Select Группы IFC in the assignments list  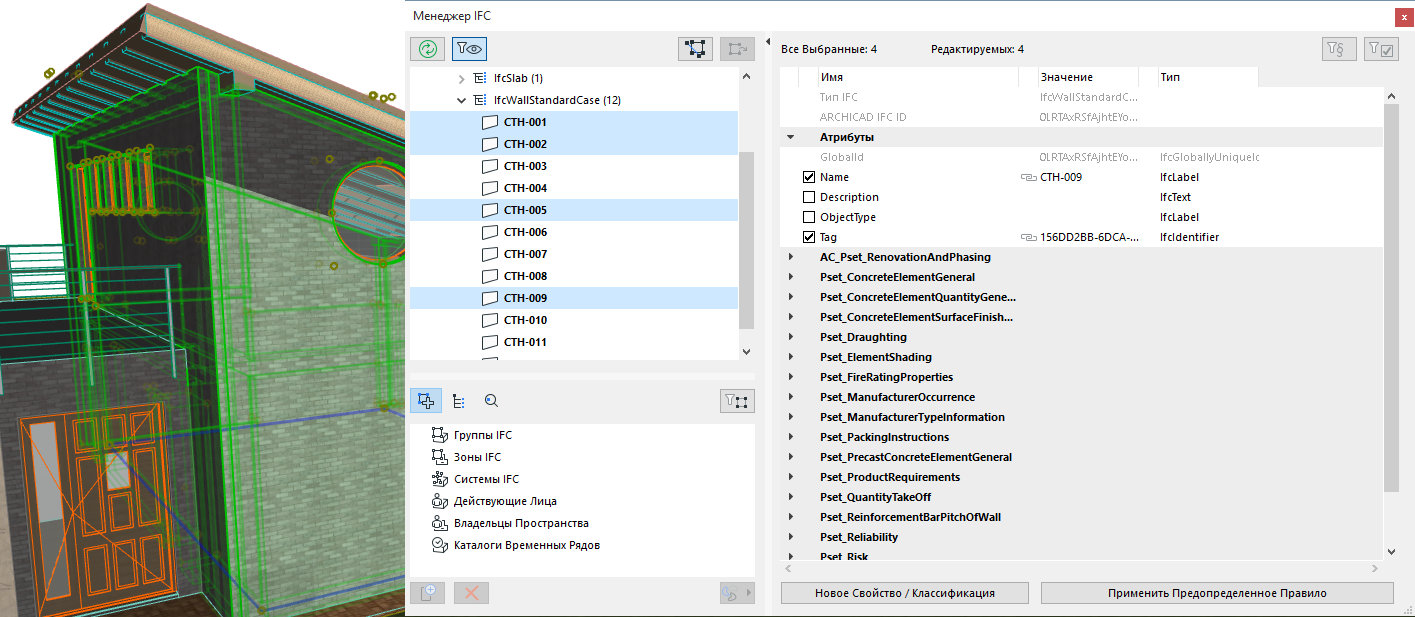[482, 435]
